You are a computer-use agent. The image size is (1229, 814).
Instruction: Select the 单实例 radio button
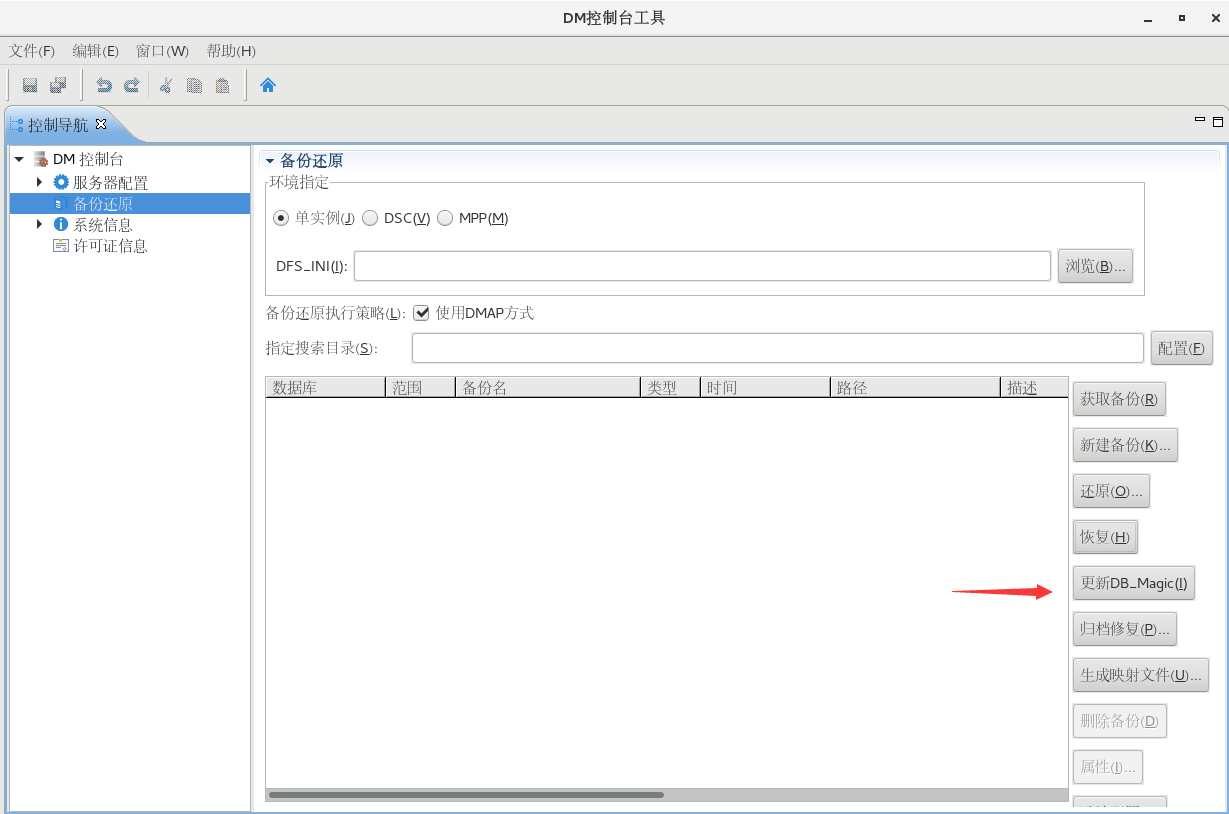[x=281, y=218]
